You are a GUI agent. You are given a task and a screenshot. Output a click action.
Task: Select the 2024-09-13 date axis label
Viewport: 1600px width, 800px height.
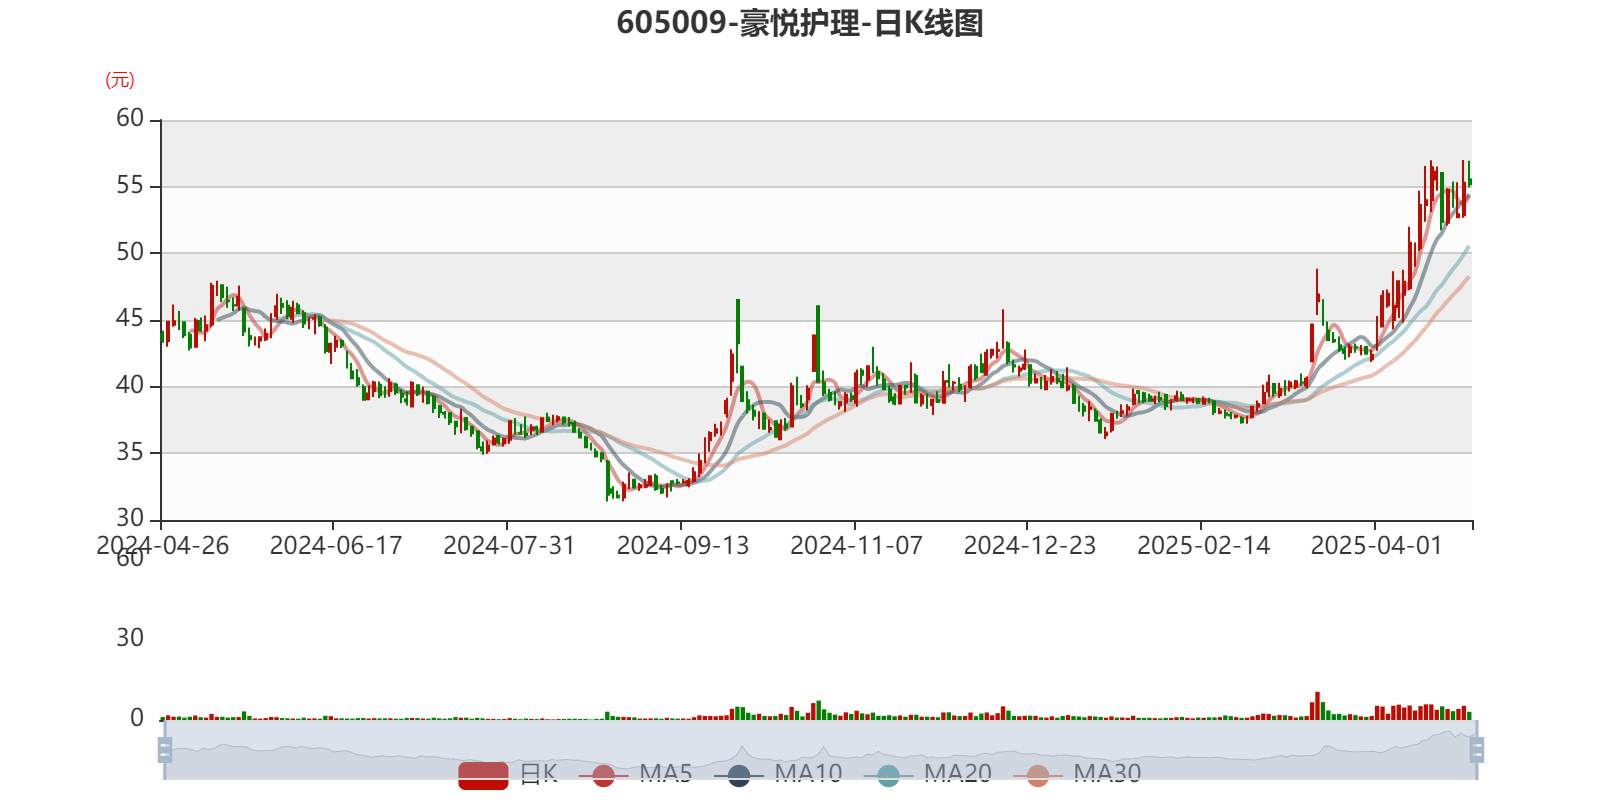click(x=682, y=545)
